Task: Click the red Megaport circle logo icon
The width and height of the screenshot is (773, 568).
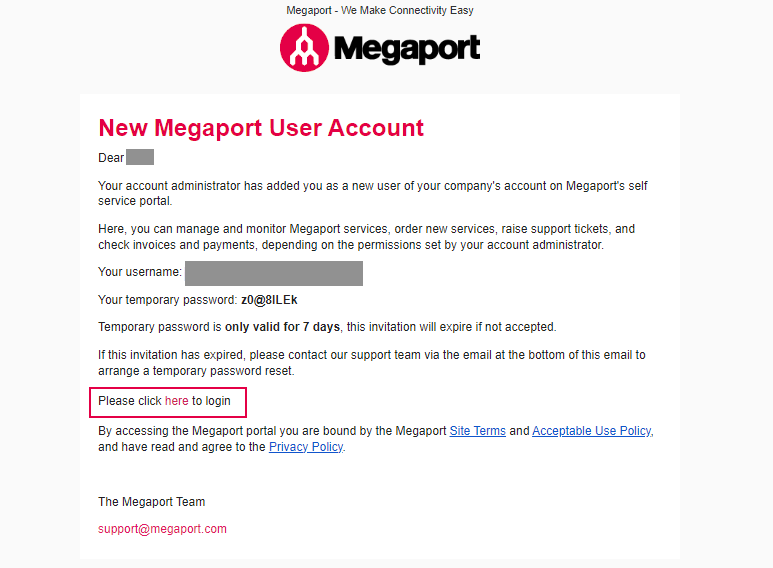Action: coord(304,48)
